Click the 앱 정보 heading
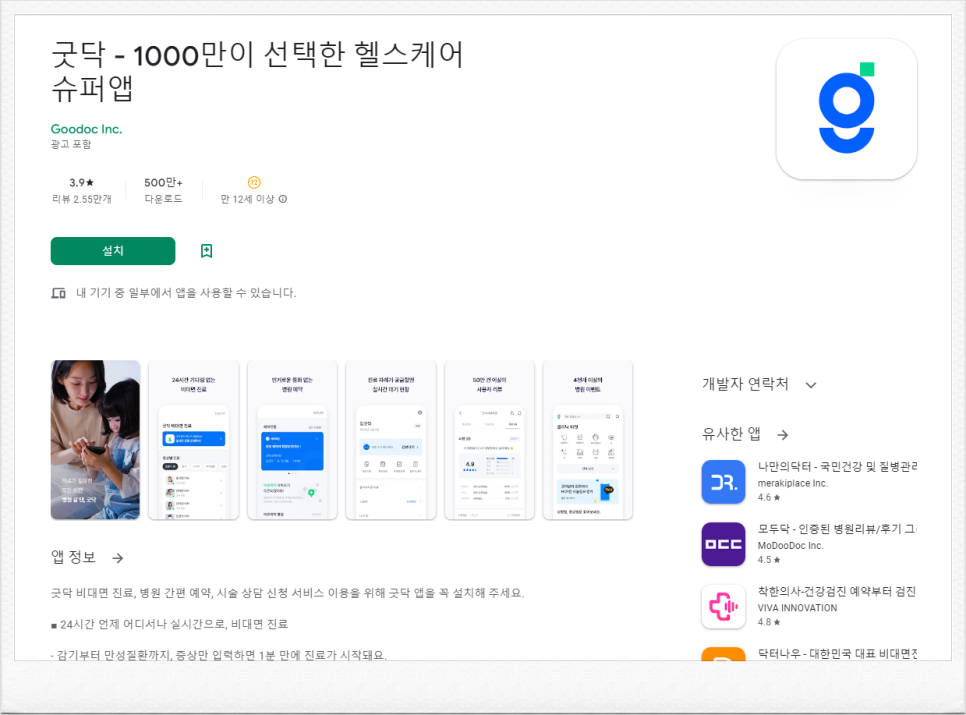Viewport: 966px width, 715px height. [73, 557]
